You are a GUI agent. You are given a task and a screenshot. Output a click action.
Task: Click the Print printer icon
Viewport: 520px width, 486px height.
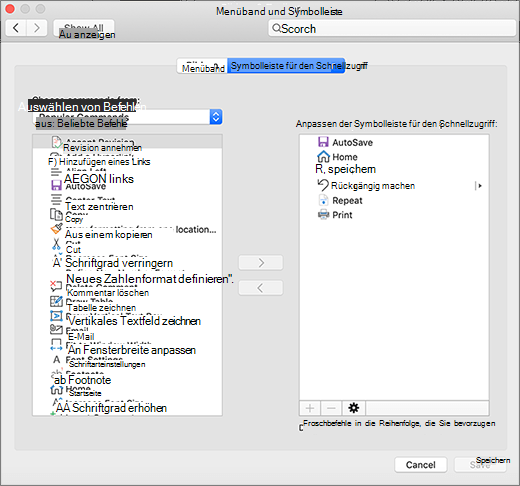(323, 214)
